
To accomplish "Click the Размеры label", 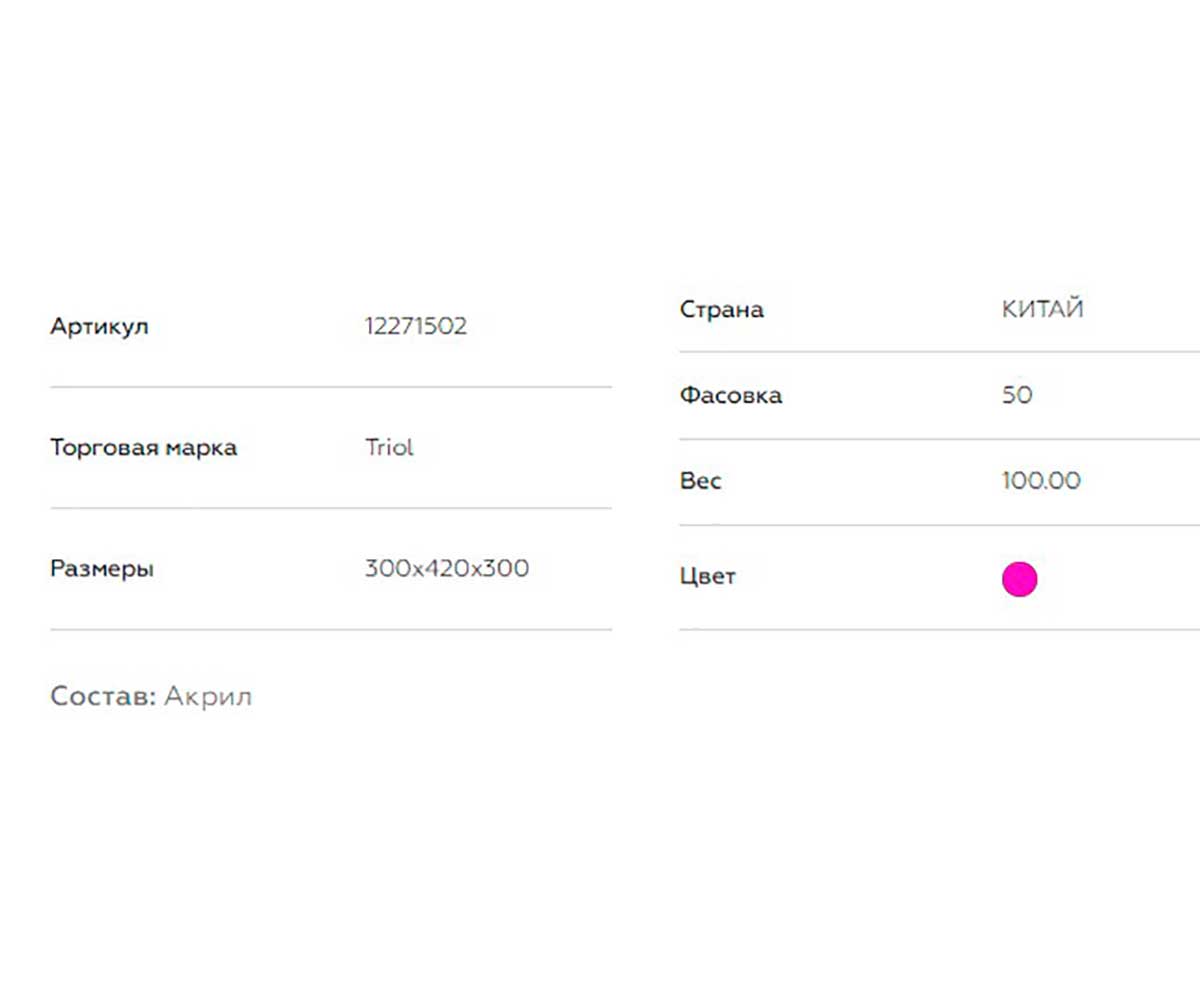I will pyautogui.click(x=102, y=569).
